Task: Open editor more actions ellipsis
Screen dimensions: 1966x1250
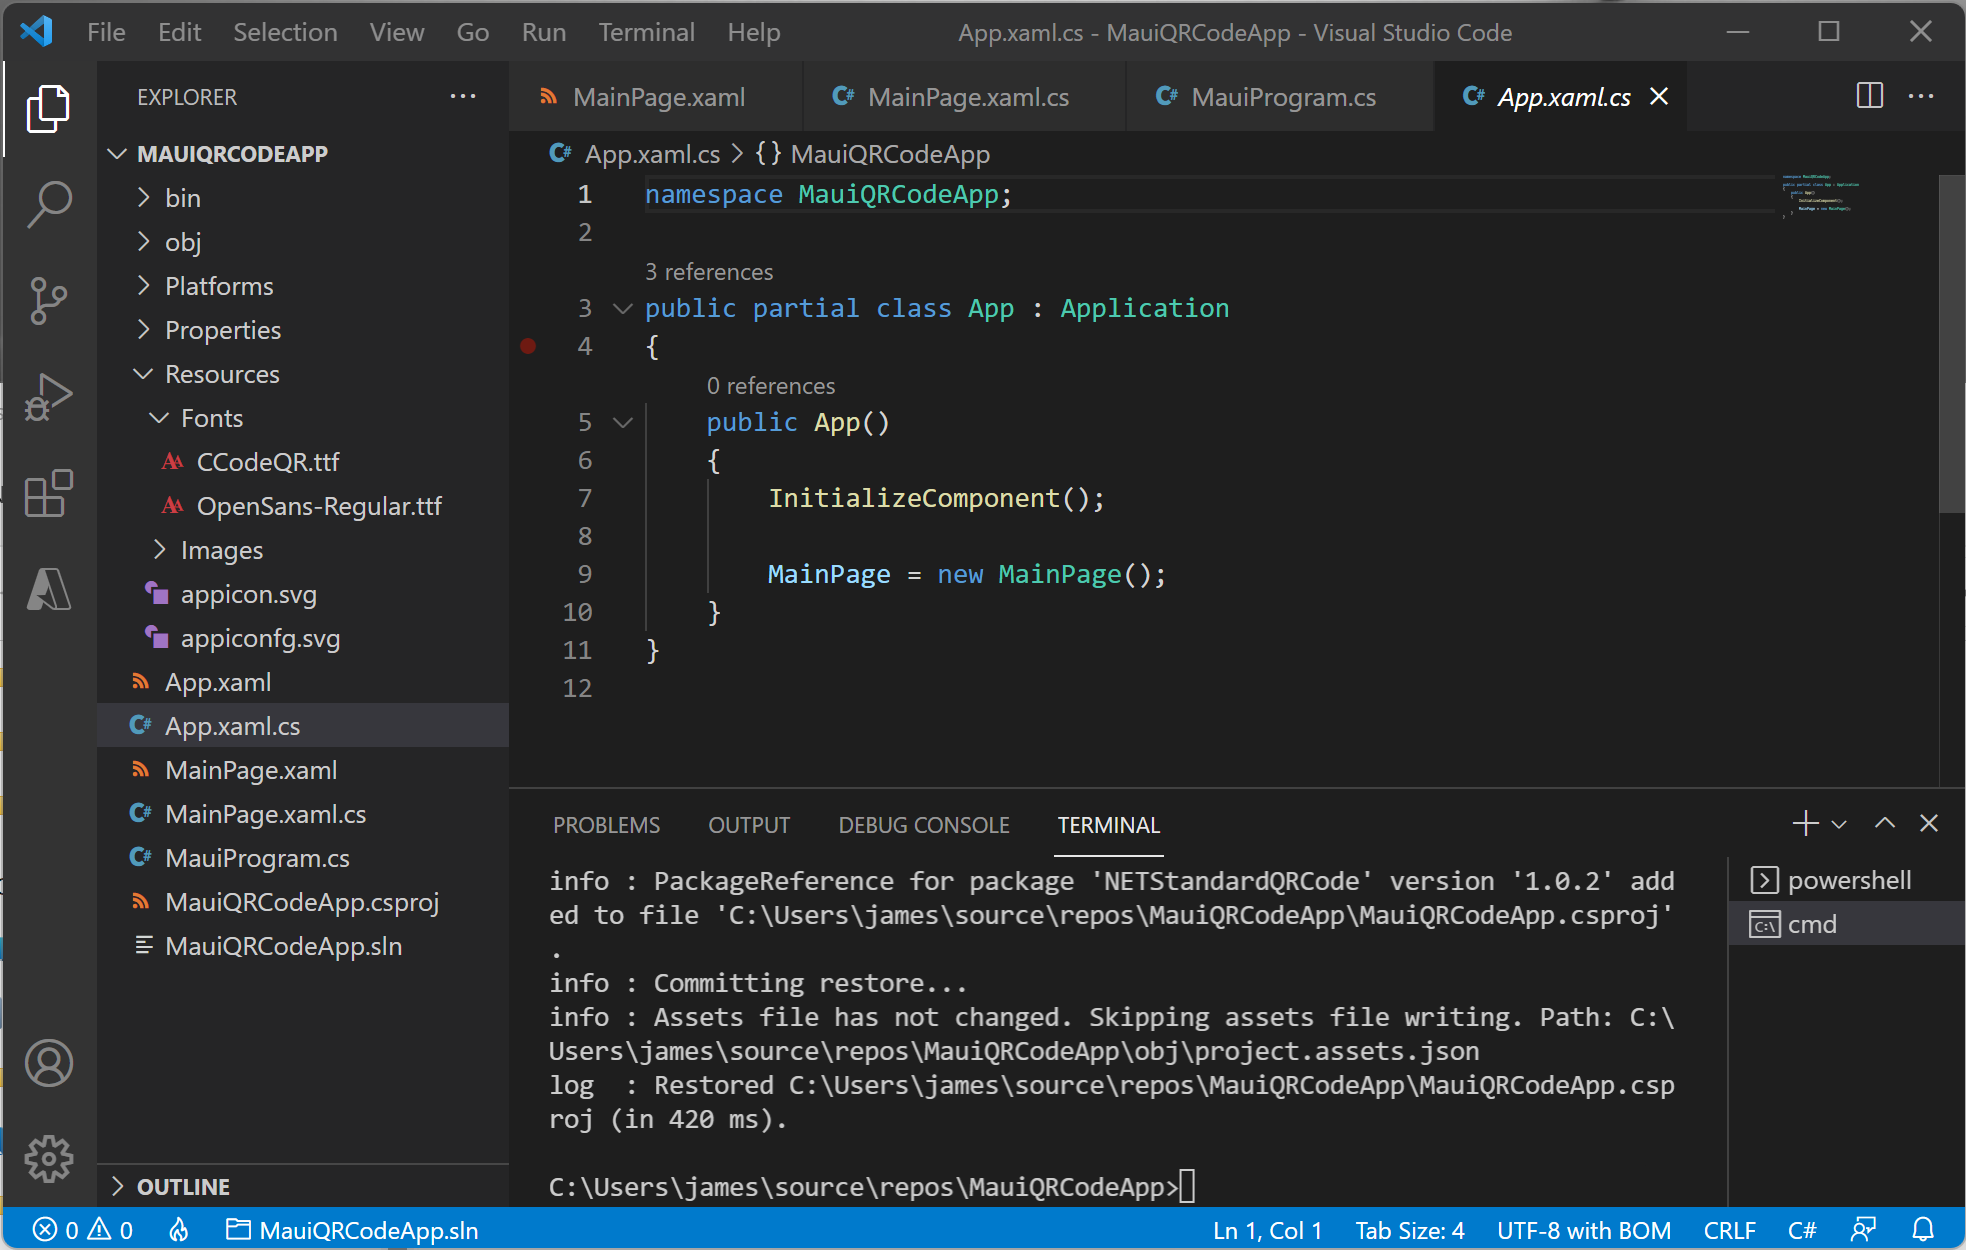Action: 1921,96
